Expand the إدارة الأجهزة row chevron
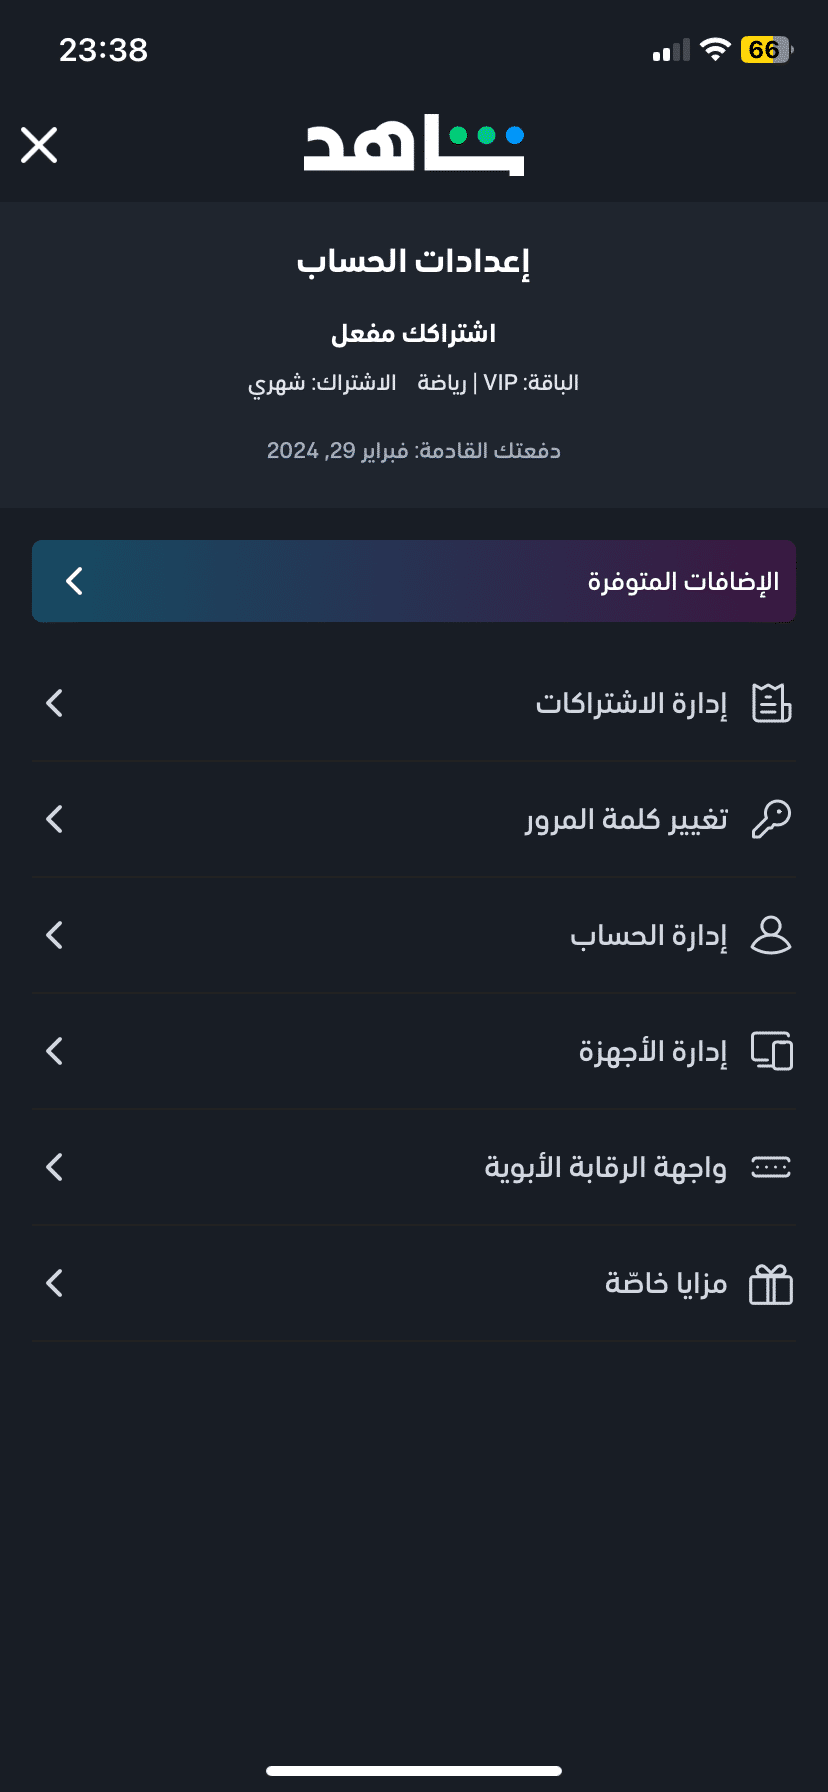Image resolution: width=828 pixels, height=1792 pixels. pos(55,1051)
